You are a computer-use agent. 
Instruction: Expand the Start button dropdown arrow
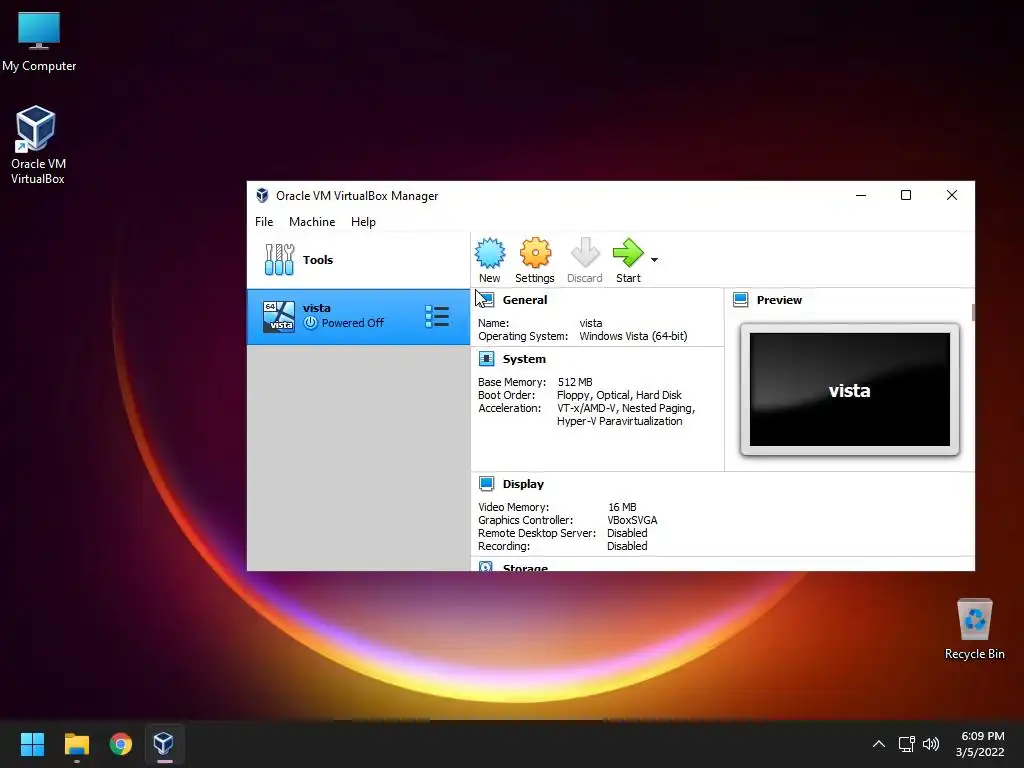pos(654,260)
